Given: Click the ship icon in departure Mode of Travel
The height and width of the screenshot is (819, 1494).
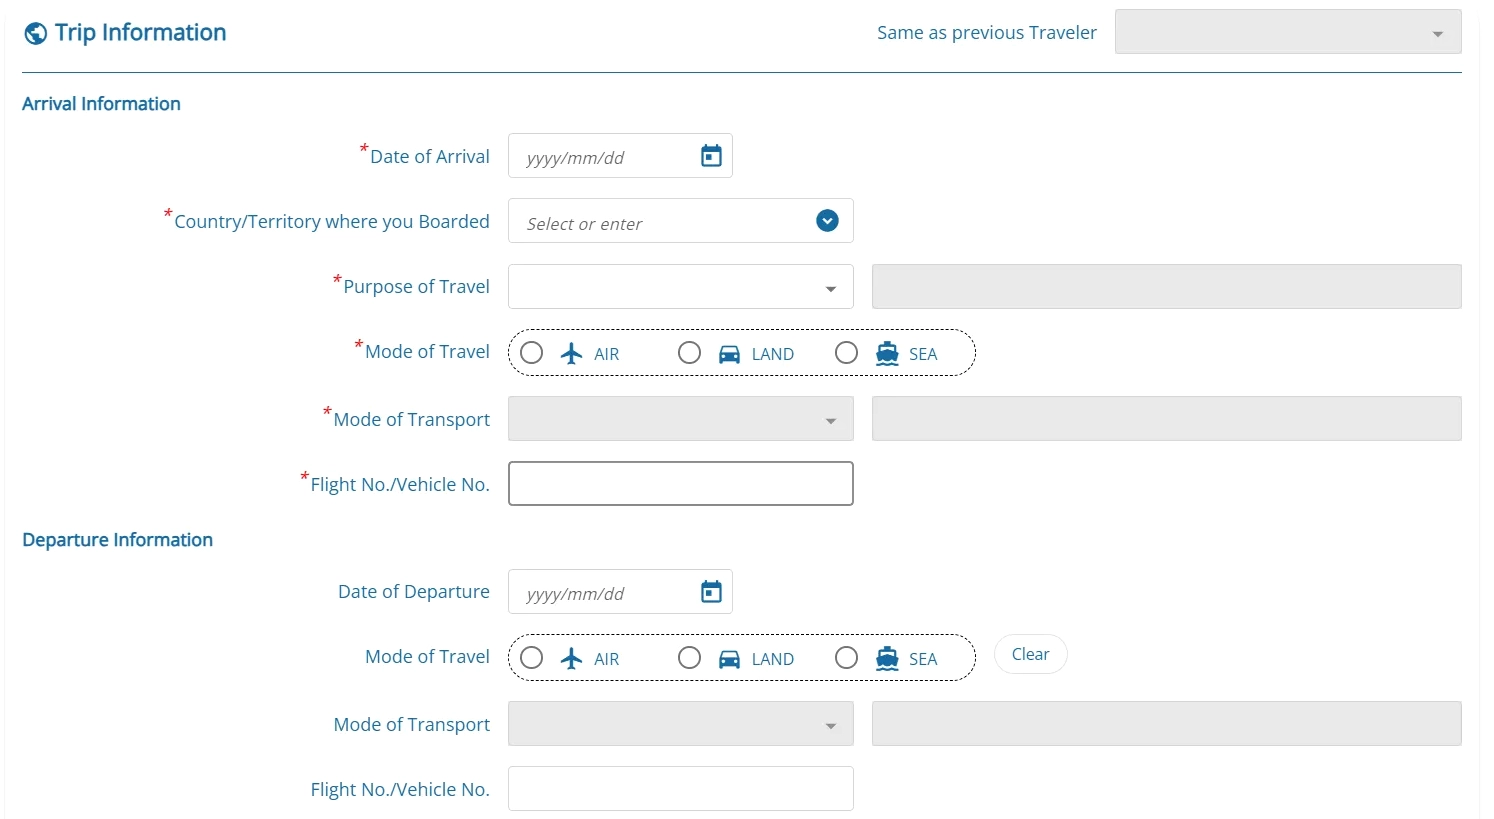Looking at the screenshot, I should coord(887,659).
